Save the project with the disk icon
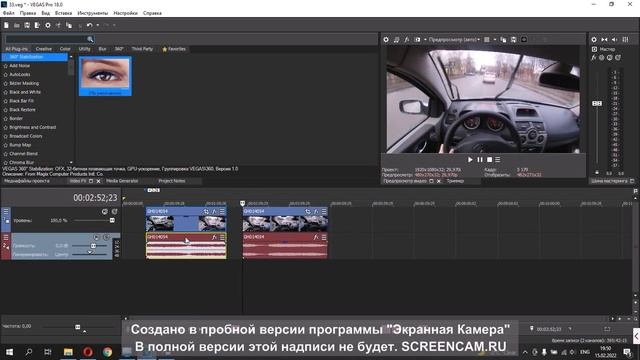The width and height of the screenshot is (640, 360). click(27, 25)
